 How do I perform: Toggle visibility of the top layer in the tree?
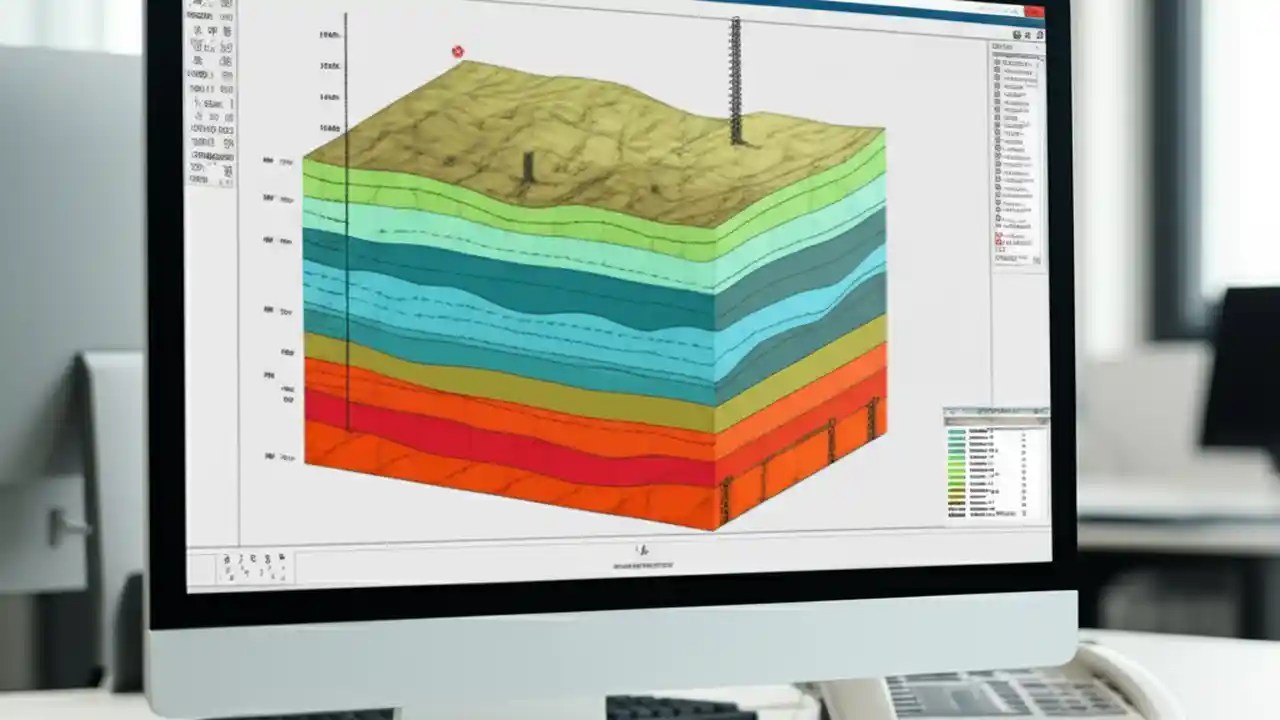coord(996,62)
